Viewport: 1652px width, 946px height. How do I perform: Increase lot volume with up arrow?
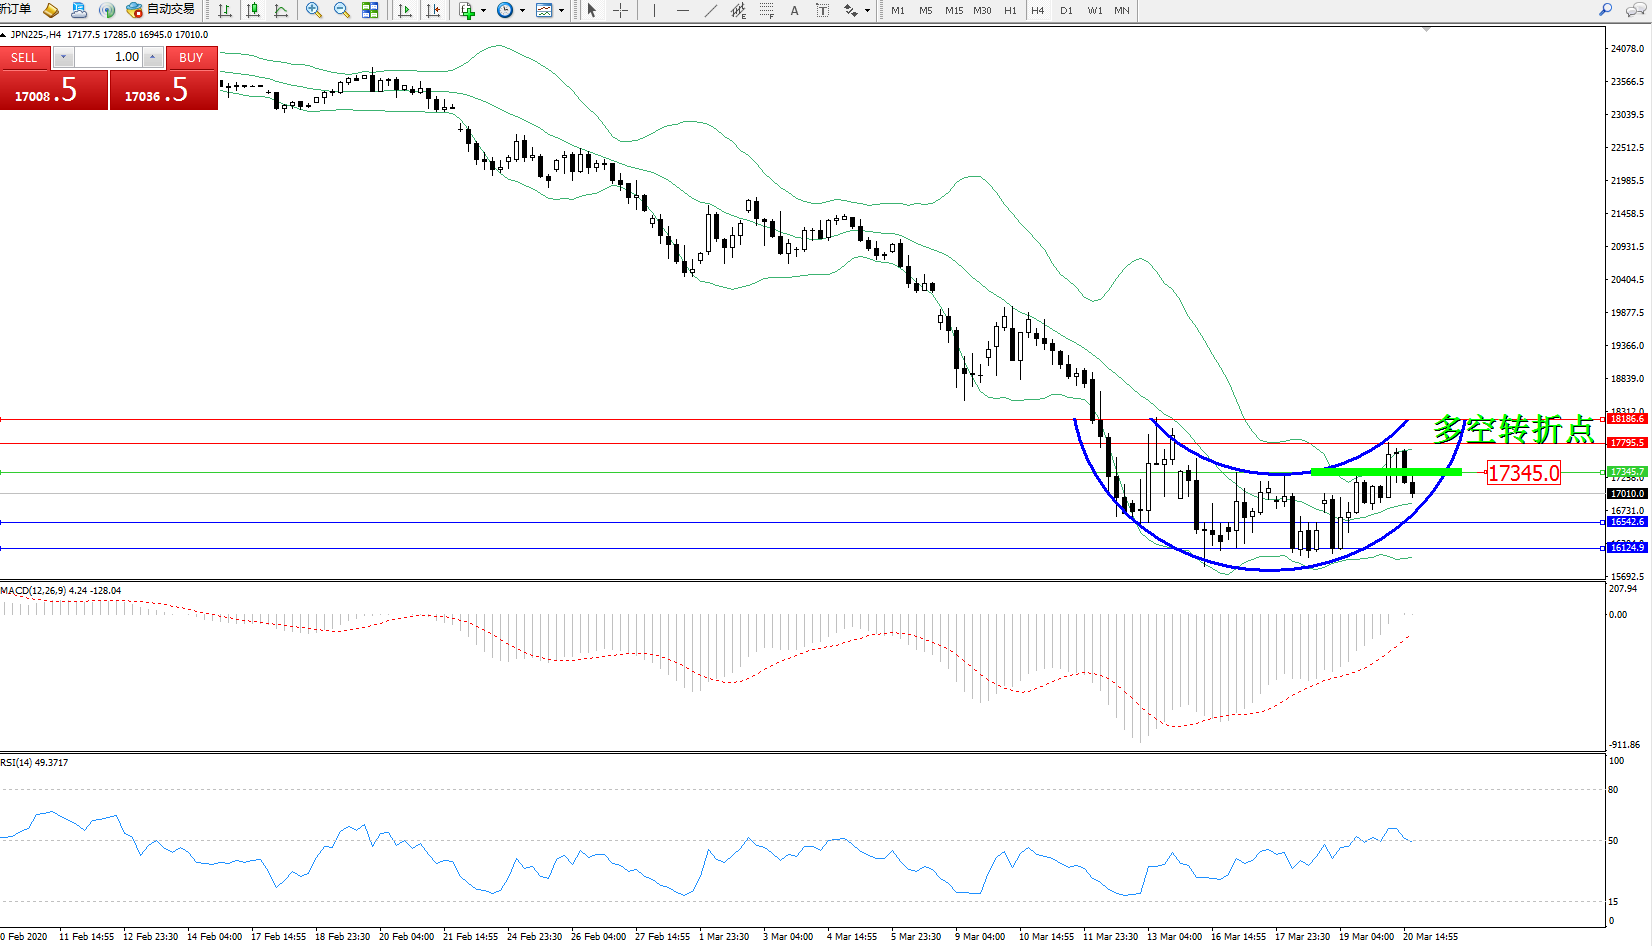click(x=152, y=57)
